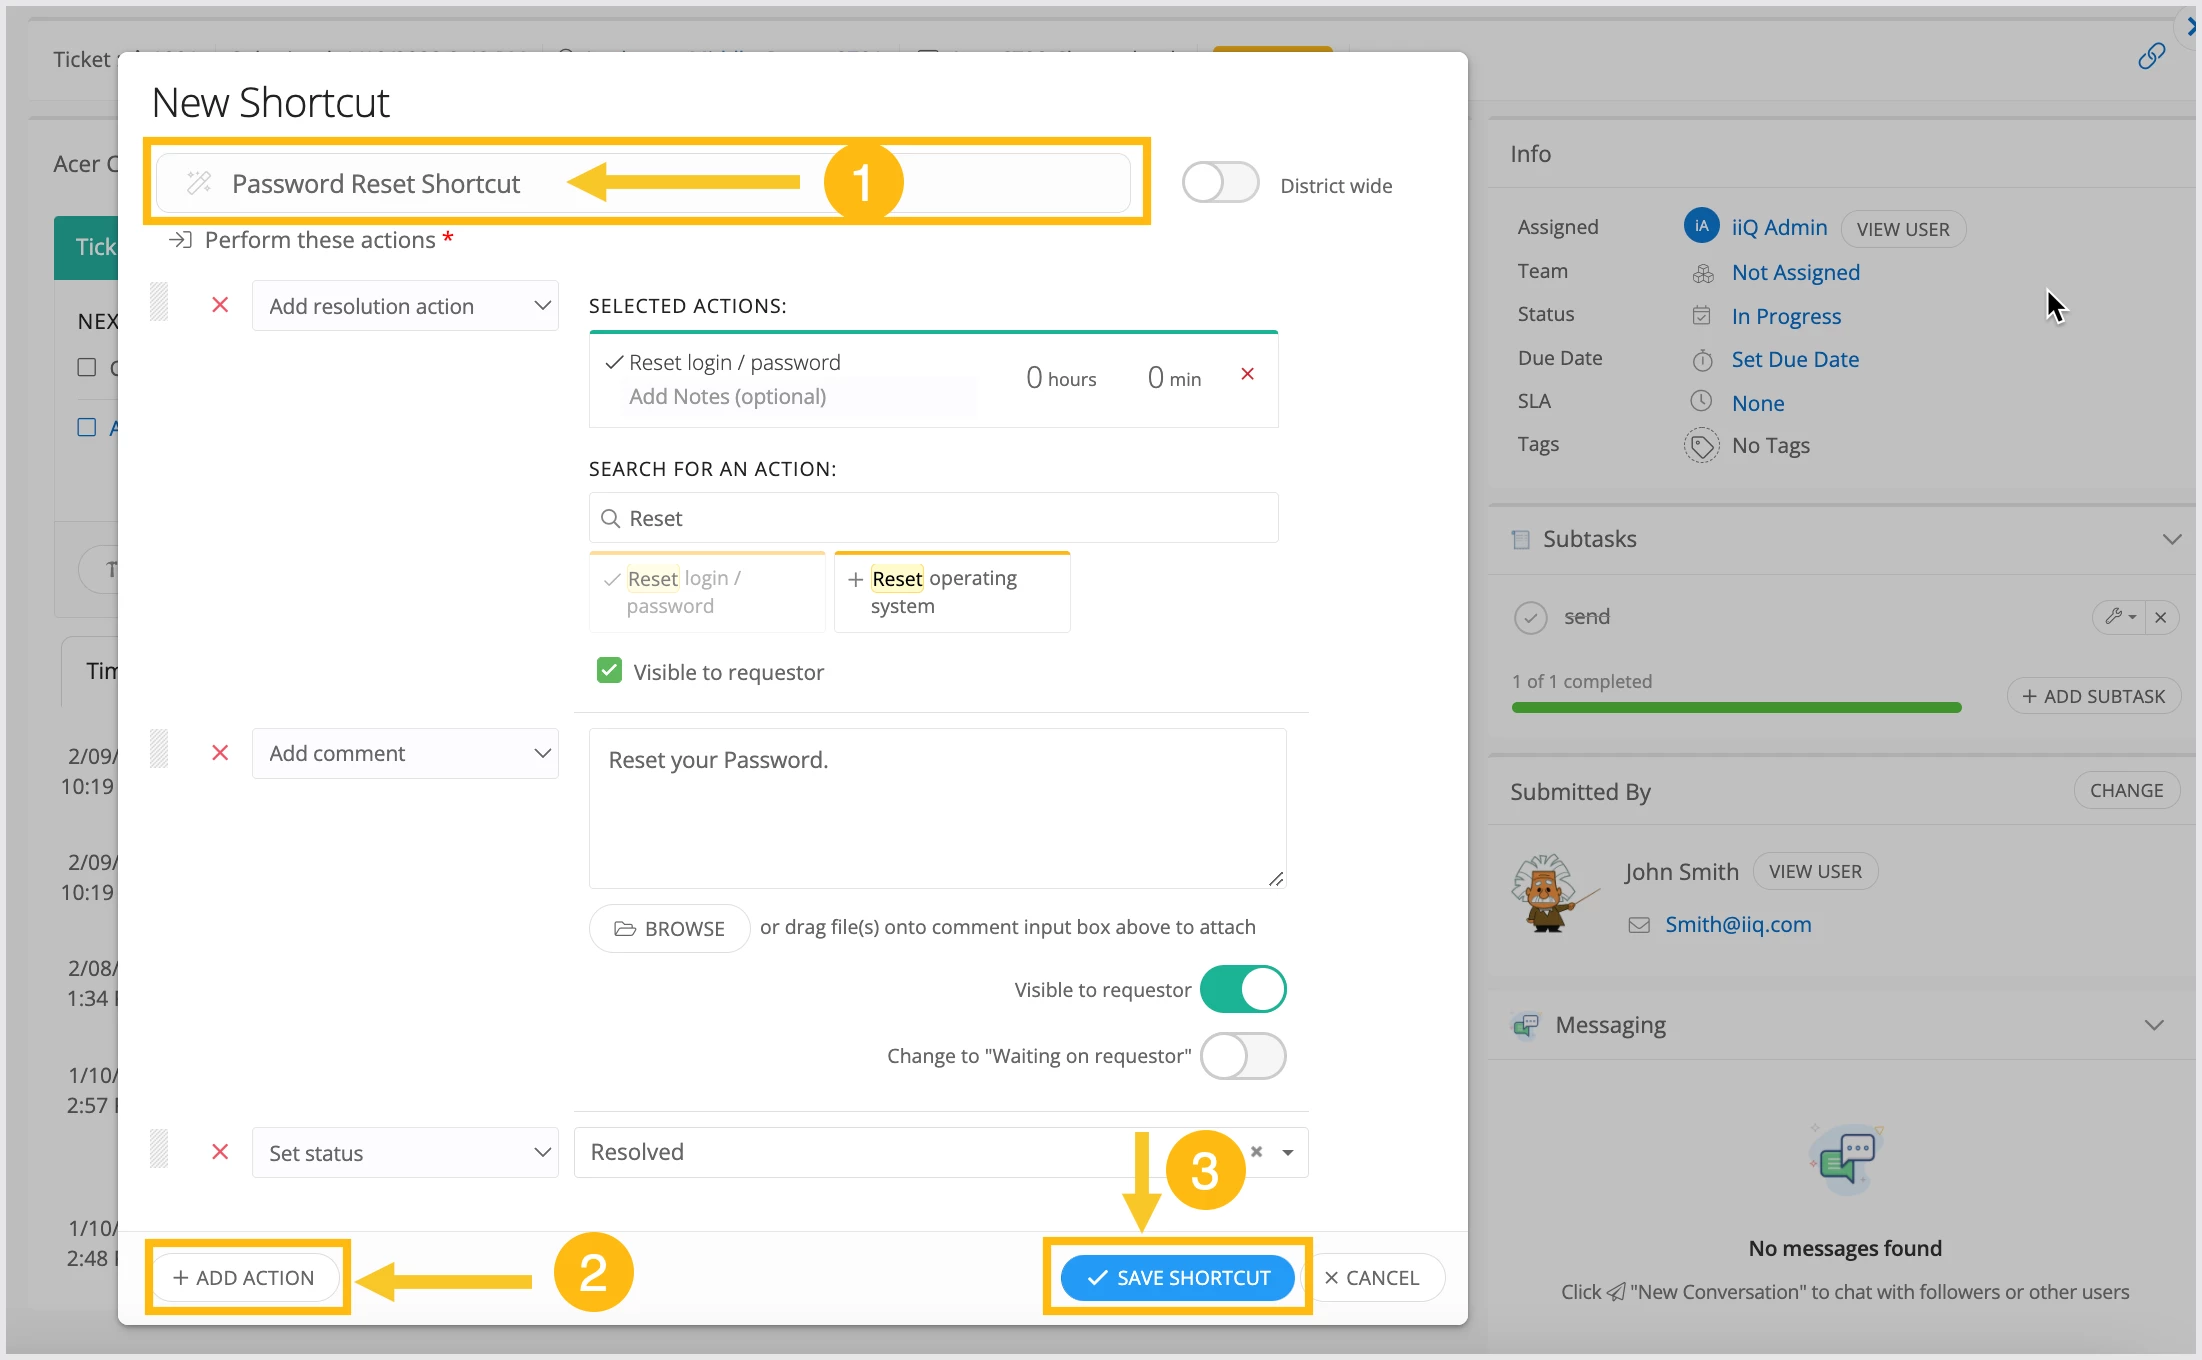Viewport: 2202px width, 1360px height.
Task: Click the copy link icon at top right
Action: point(2151,57)
